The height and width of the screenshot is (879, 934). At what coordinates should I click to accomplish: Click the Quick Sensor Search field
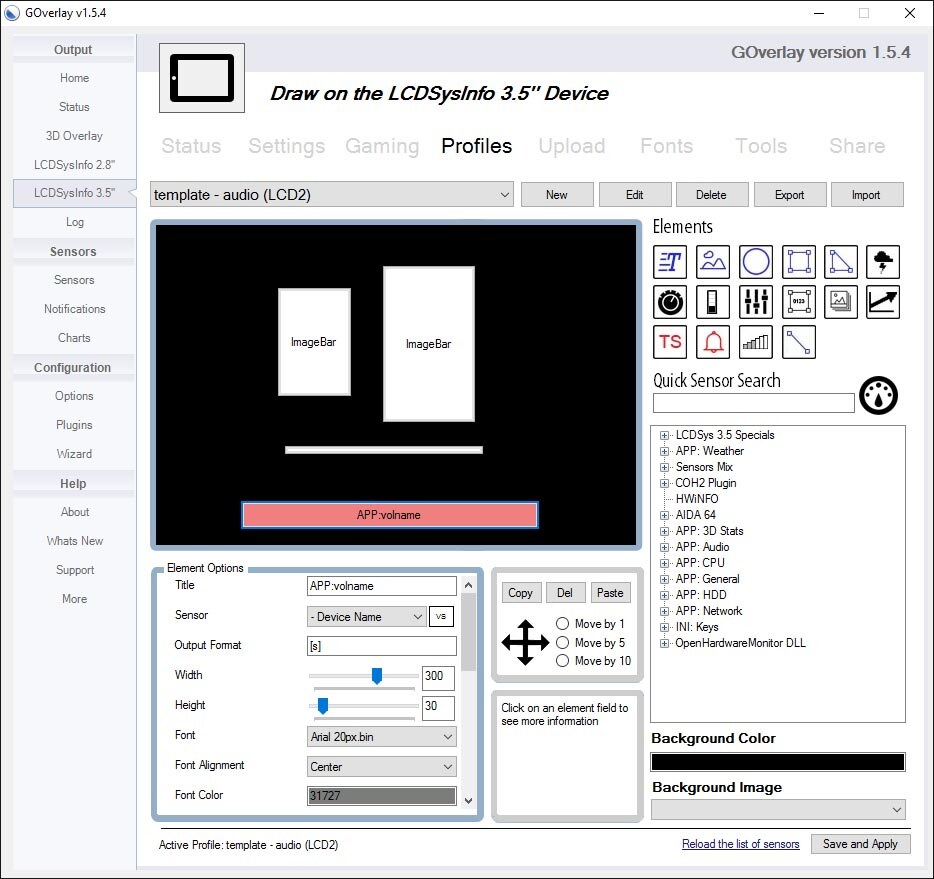754,403
